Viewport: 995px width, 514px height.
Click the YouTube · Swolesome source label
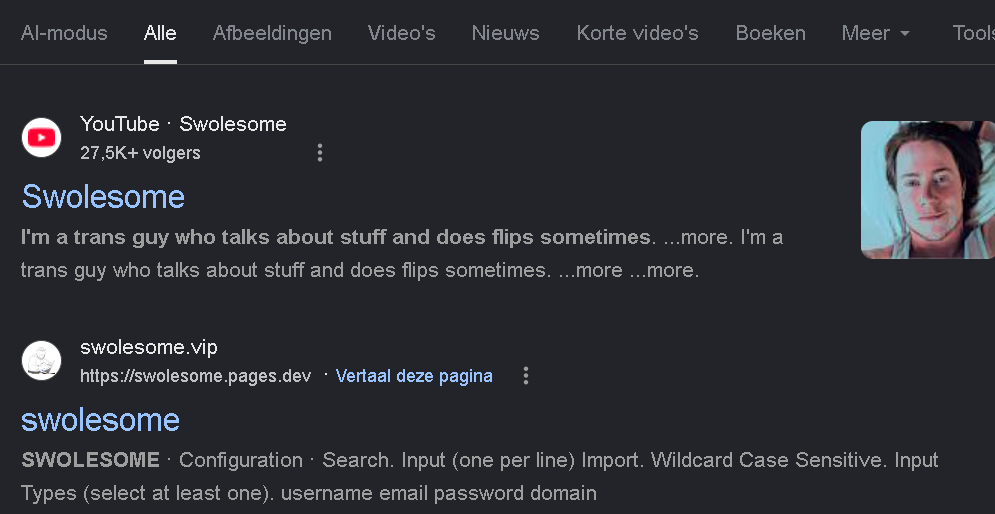click(x=183, y=124)
